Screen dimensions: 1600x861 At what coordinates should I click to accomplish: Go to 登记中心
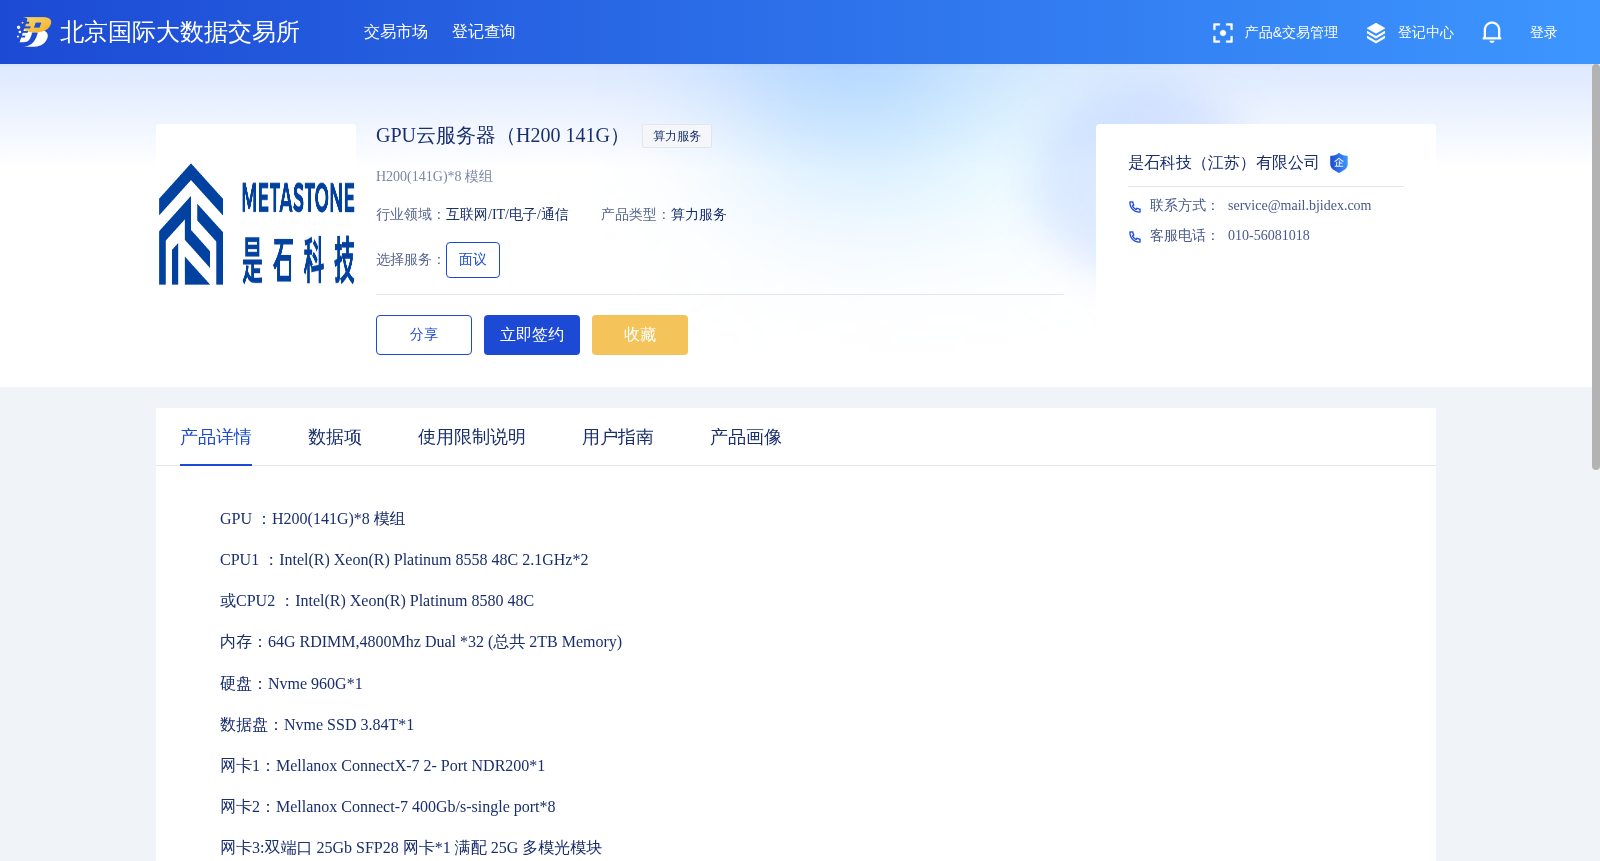pos(1426,33)
